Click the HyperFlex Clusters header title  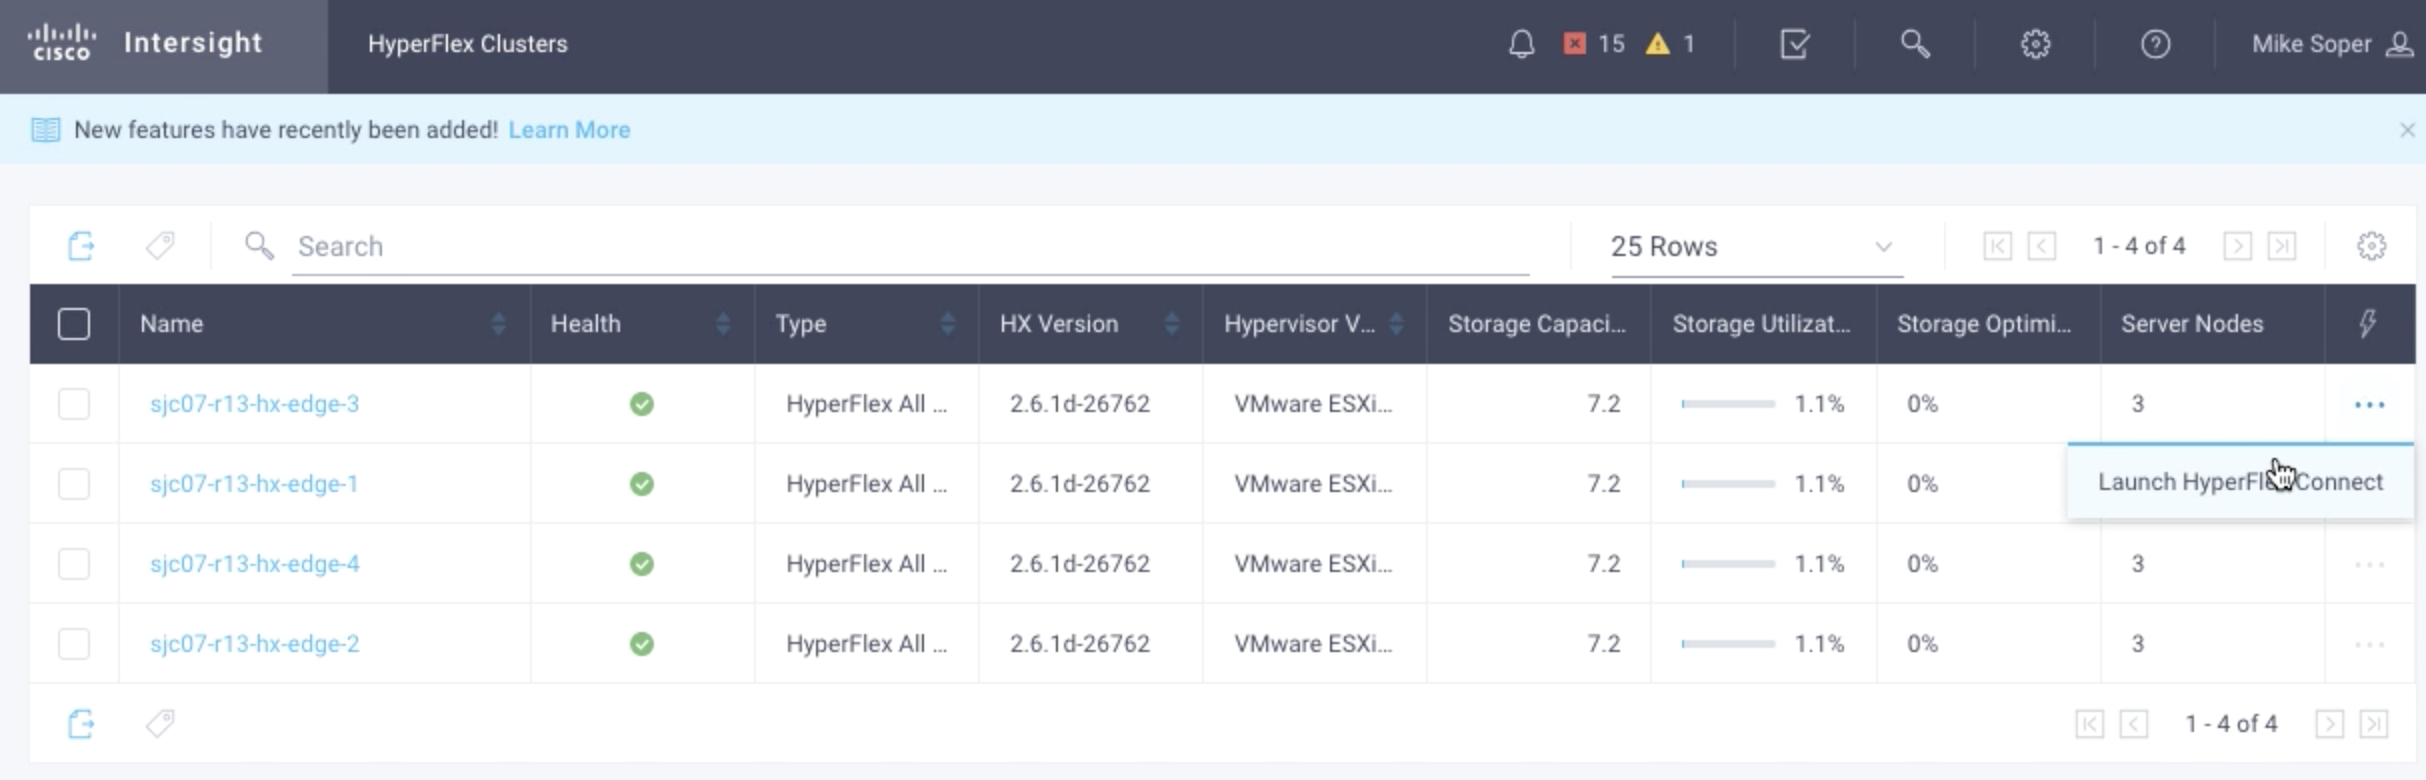pyautogui.click(x=467, y=44)
